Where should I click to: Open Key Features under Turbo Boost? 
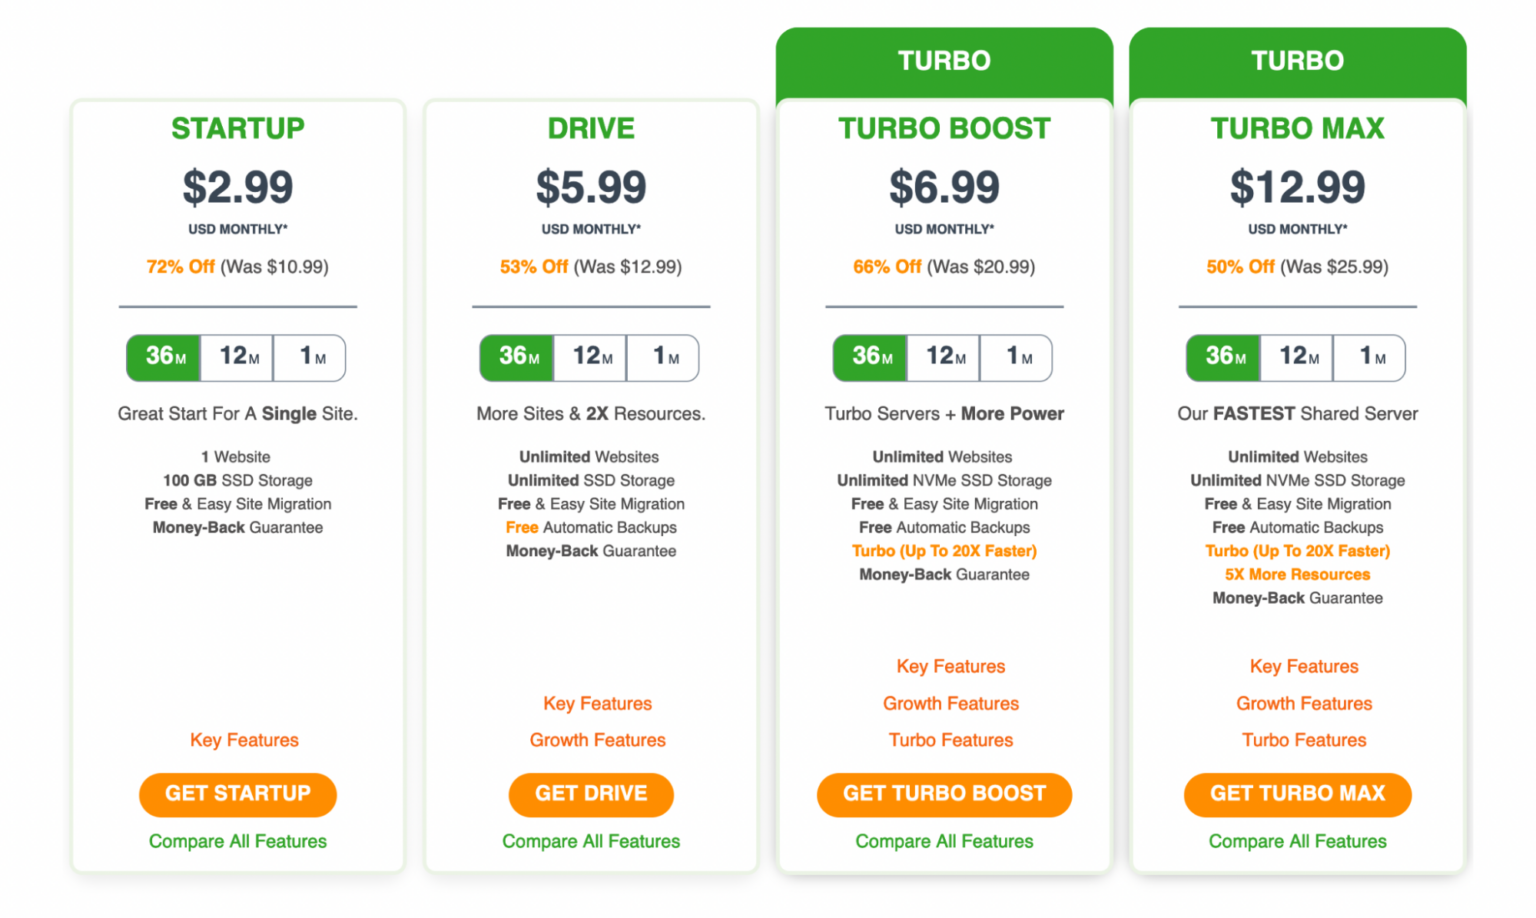point(950,666)
